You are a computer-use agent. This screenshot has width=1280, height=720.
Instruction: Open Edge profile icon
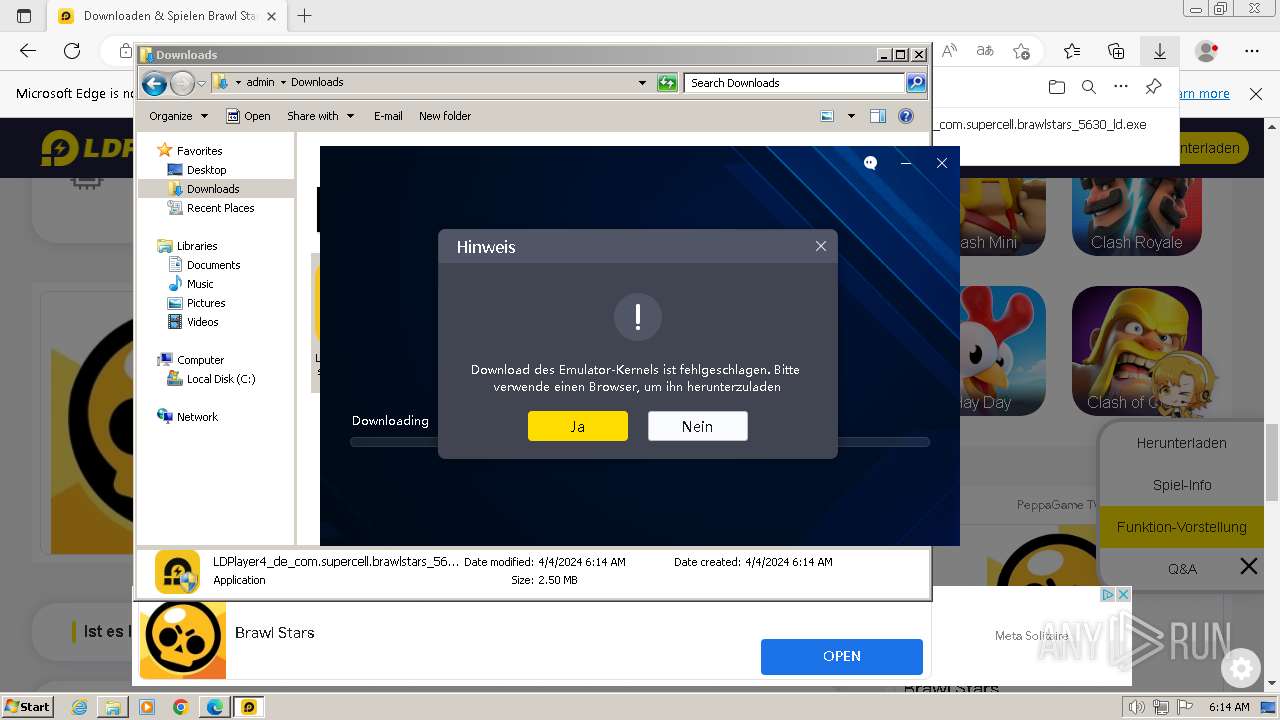click(1207, 51)
